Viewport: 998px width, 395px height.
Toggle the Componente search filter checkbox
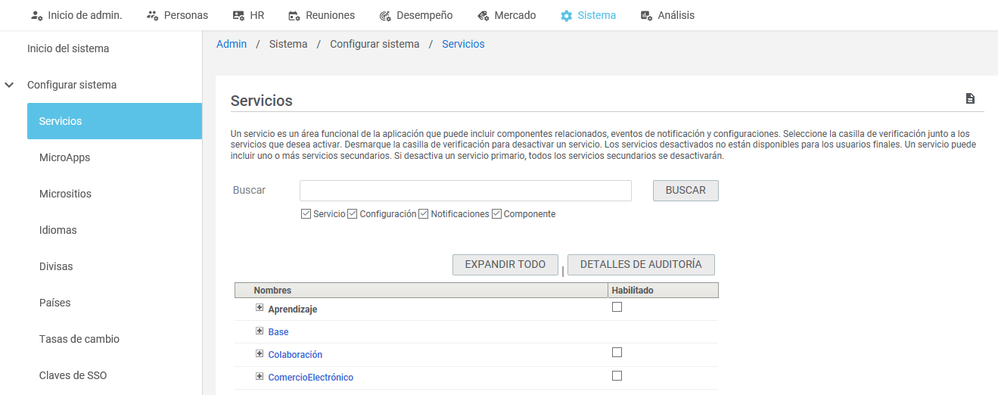click(497, 214)
